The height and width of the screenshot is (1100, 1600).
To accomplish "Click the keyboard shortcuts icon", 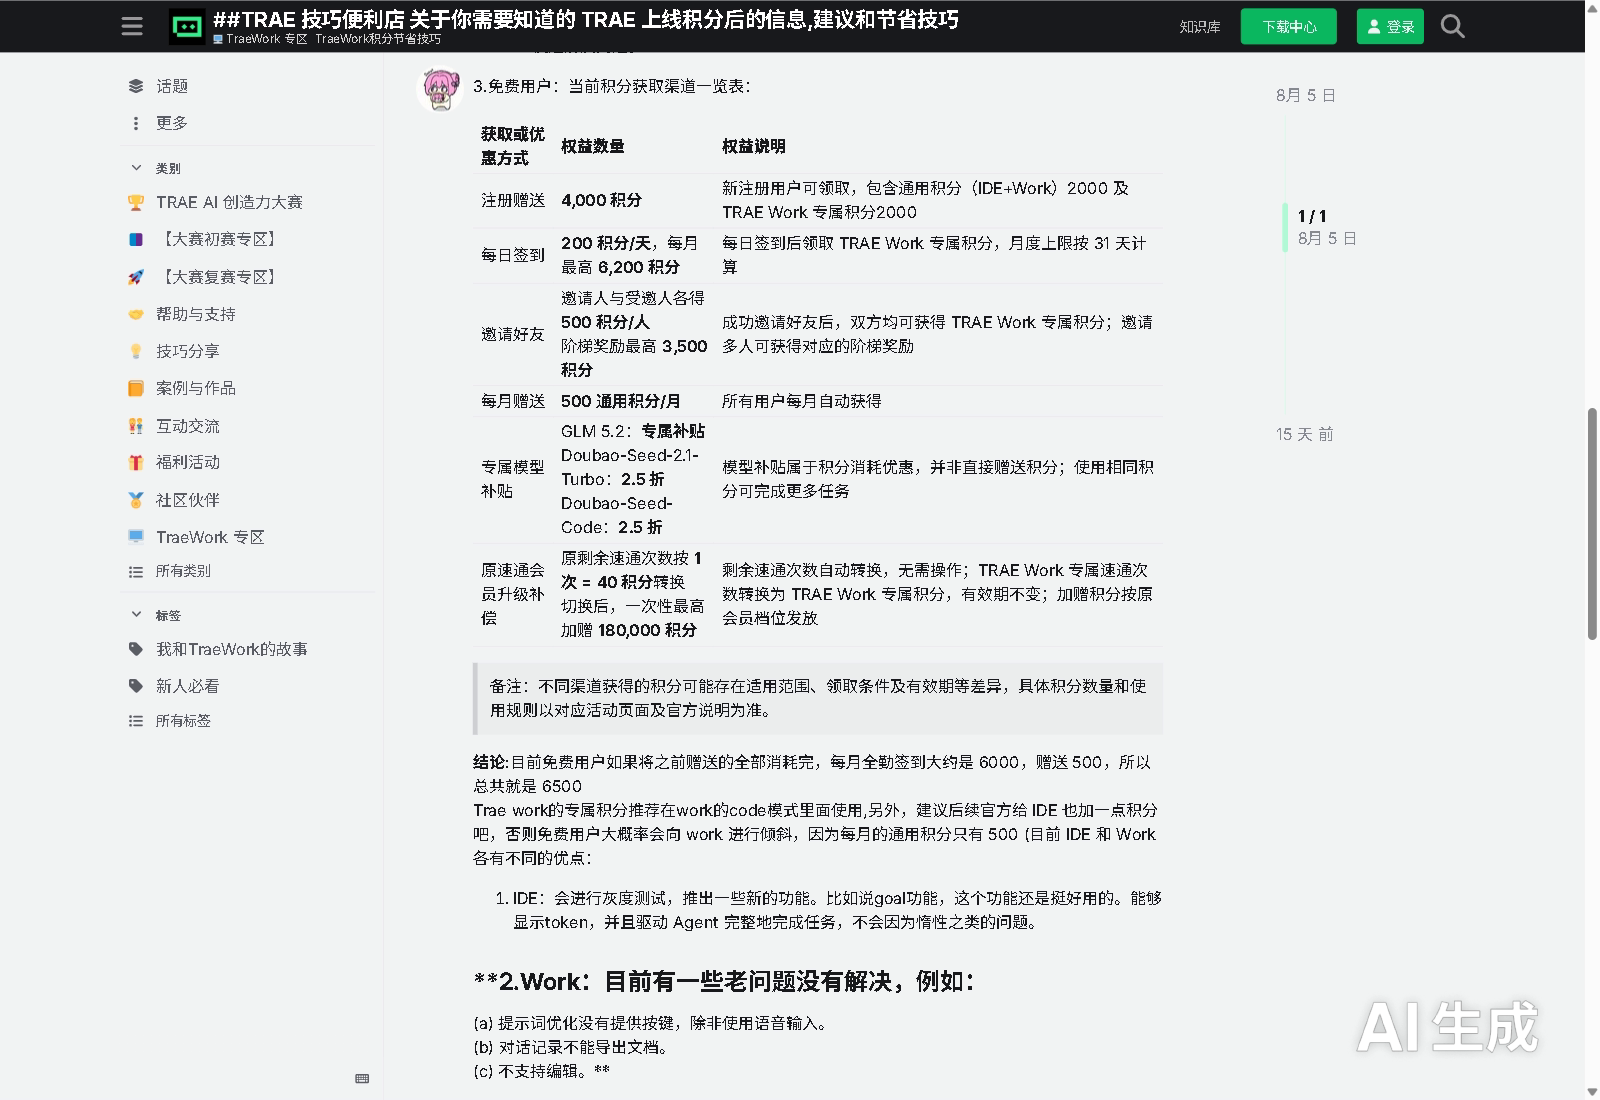I will tap(362, 1079).
